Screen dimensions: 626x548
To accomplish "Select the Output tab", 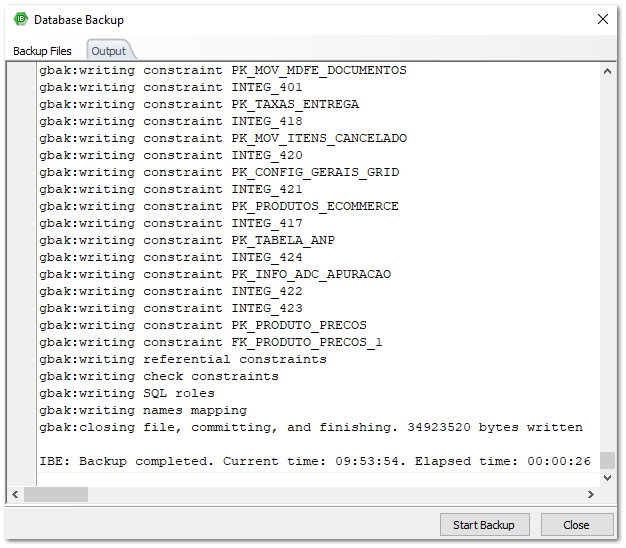I will point(108,51).
